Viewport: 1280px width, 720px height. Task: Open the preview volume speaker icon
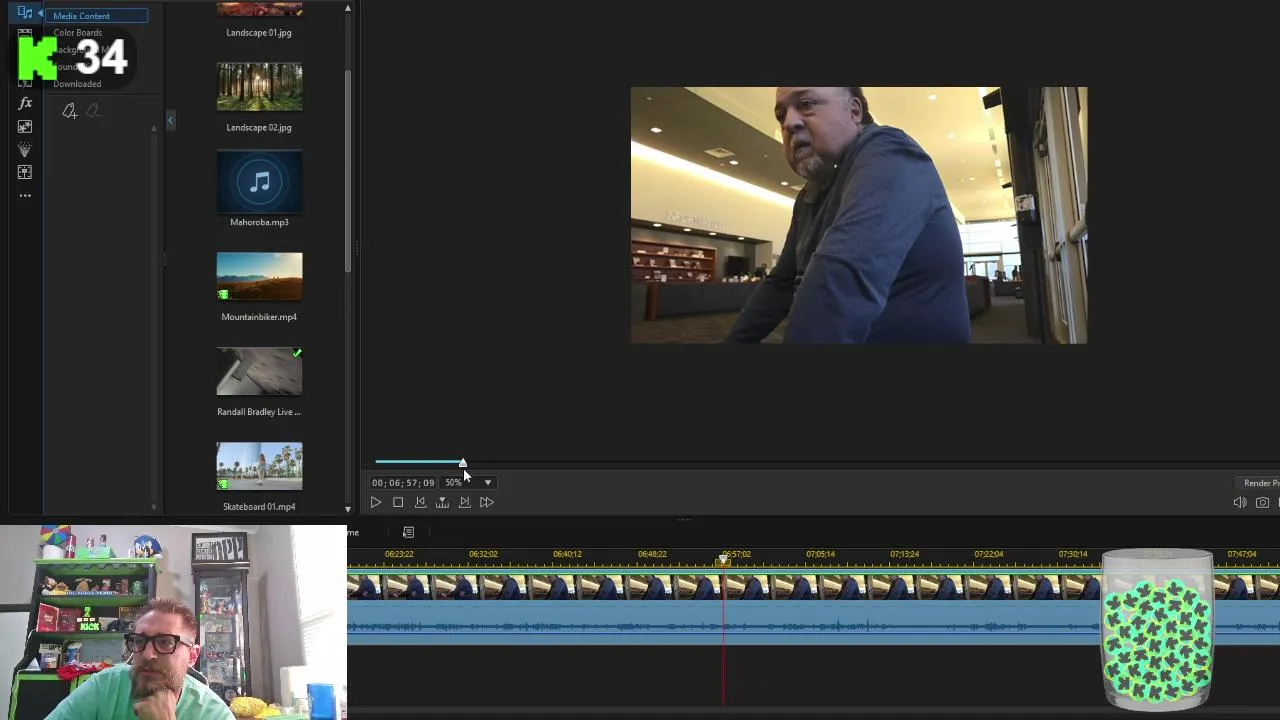coord(1240,503)
